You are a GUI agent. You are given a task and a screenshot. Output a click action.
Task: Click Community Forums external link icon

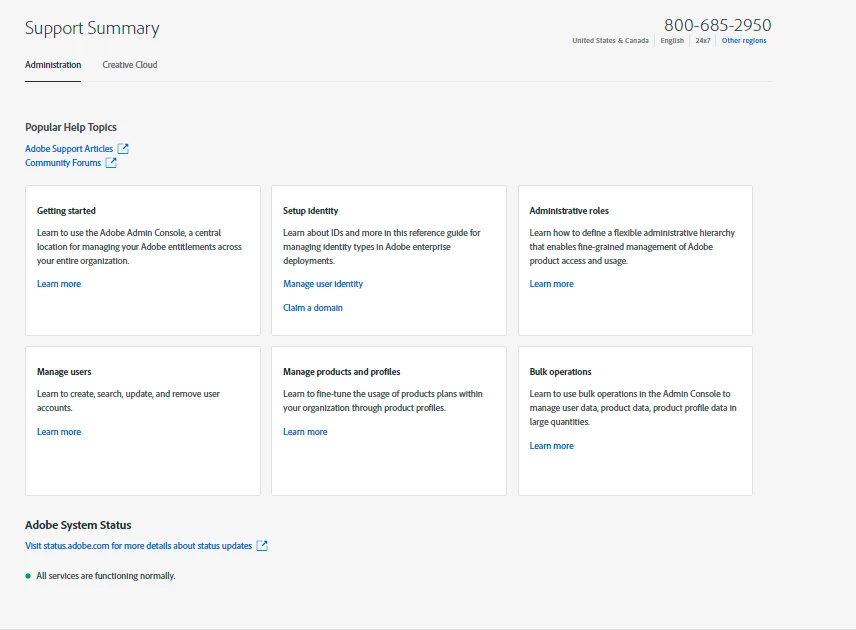(111, 163)
